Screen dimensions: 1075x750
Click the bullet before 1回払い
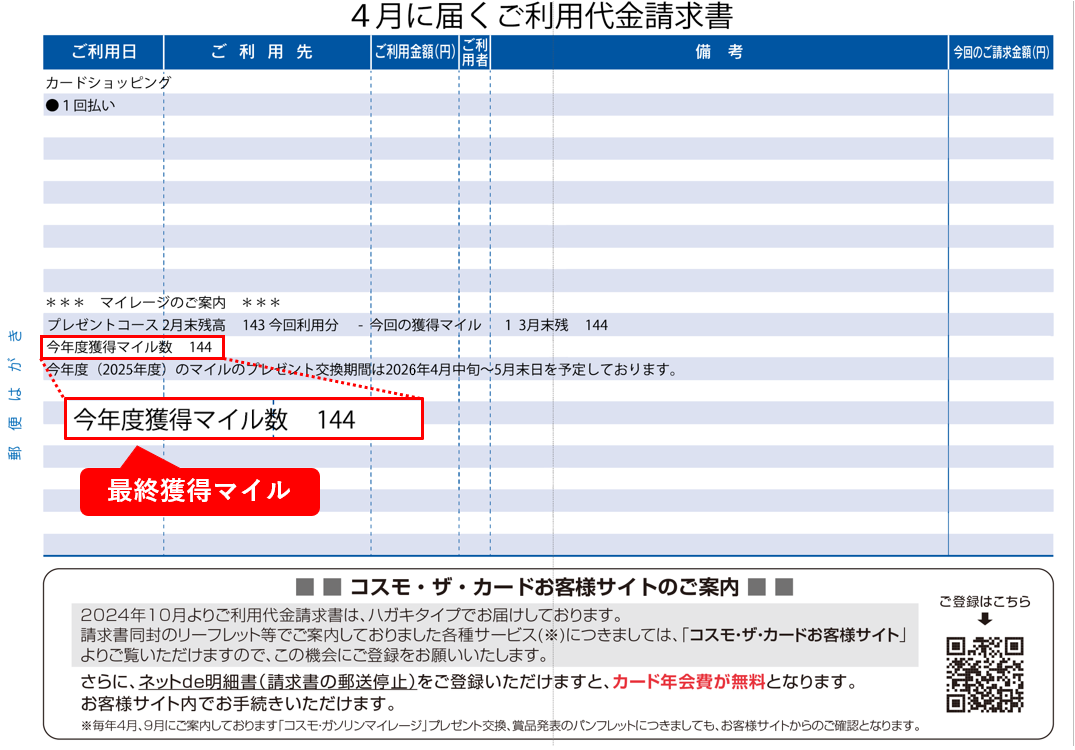[x=52, y=105]
